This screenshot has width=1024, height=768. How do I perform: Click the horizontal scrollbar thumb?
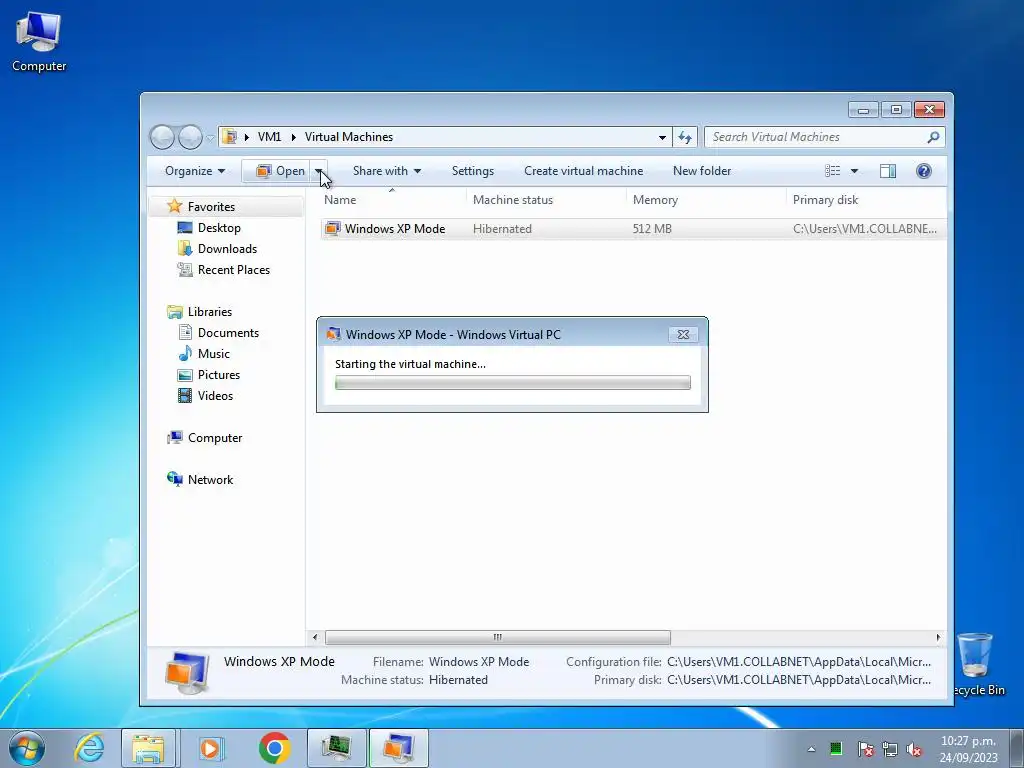coord(498,637)
